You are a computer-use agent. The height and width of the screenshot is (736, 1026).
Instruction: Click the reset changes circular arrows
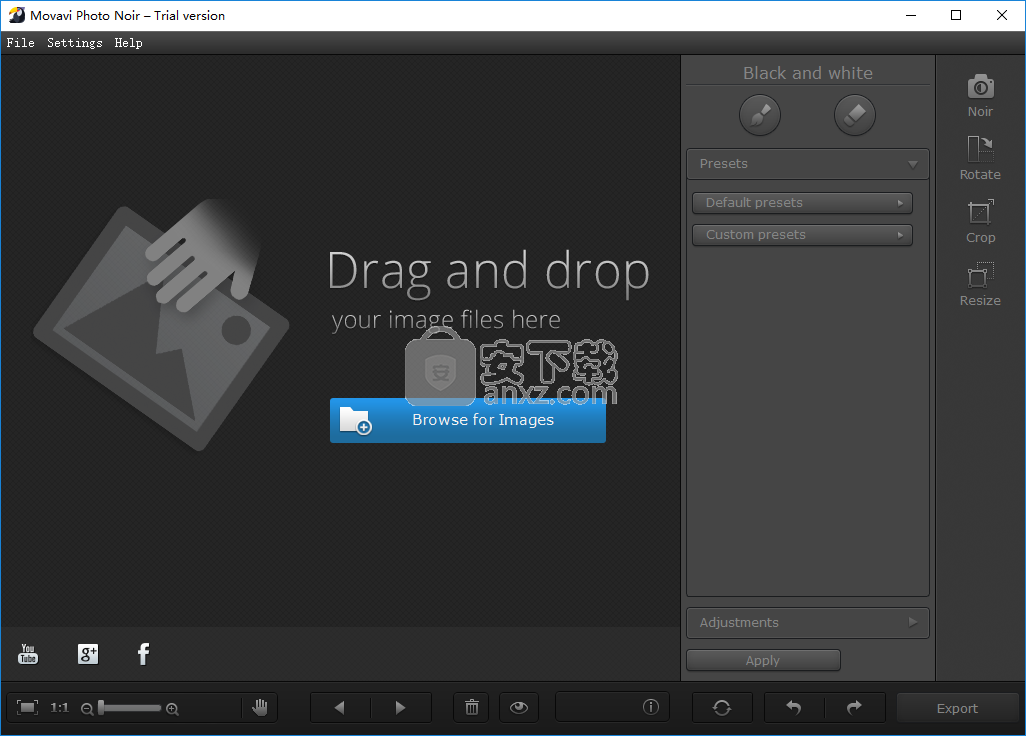[722, 707]
